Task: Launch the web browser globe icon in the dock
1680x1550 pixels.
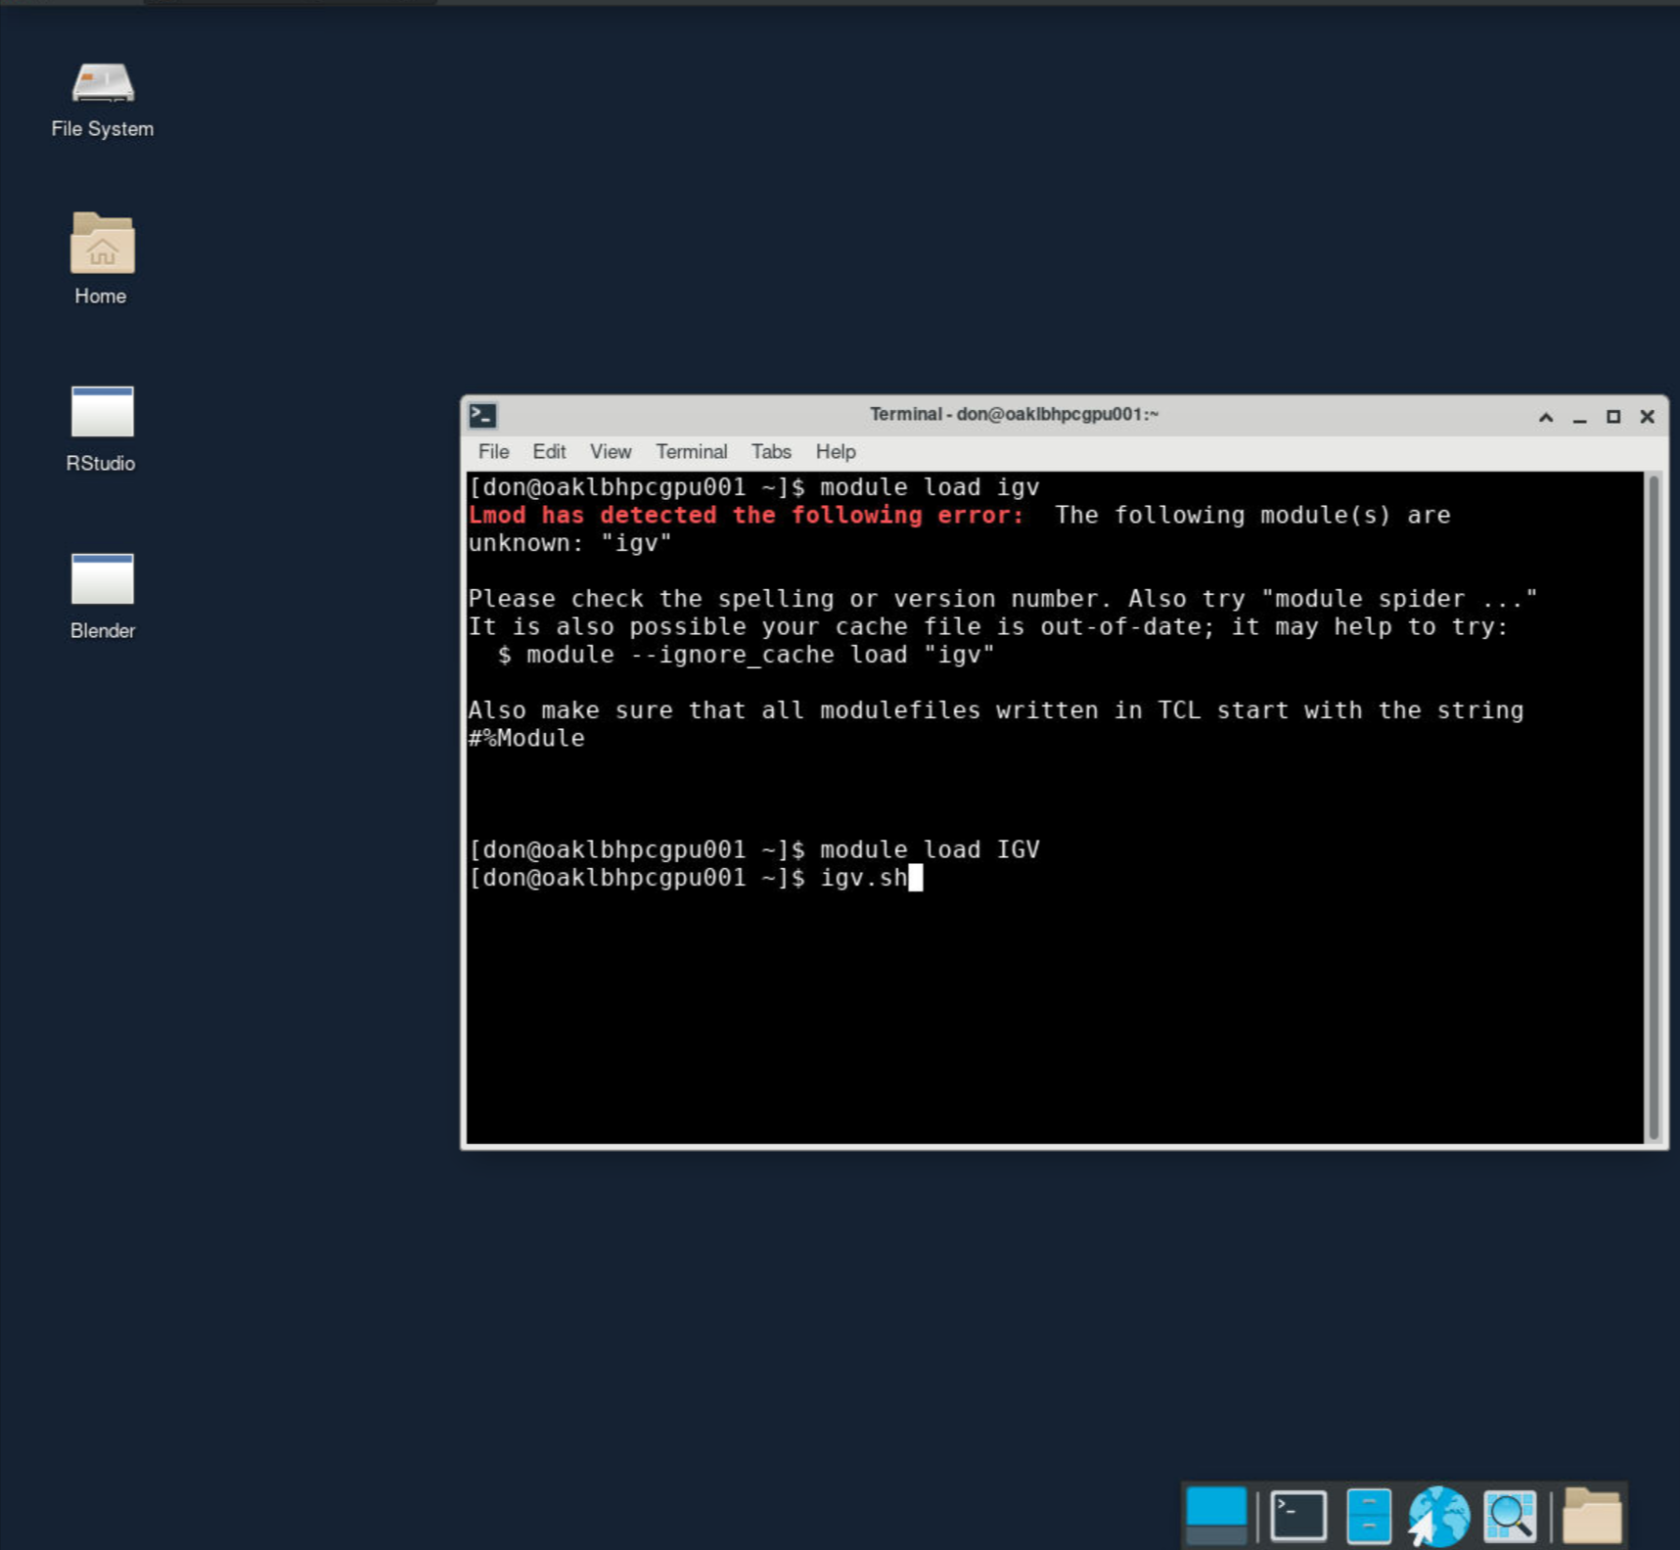Action: click(x=1438, y=1515)
